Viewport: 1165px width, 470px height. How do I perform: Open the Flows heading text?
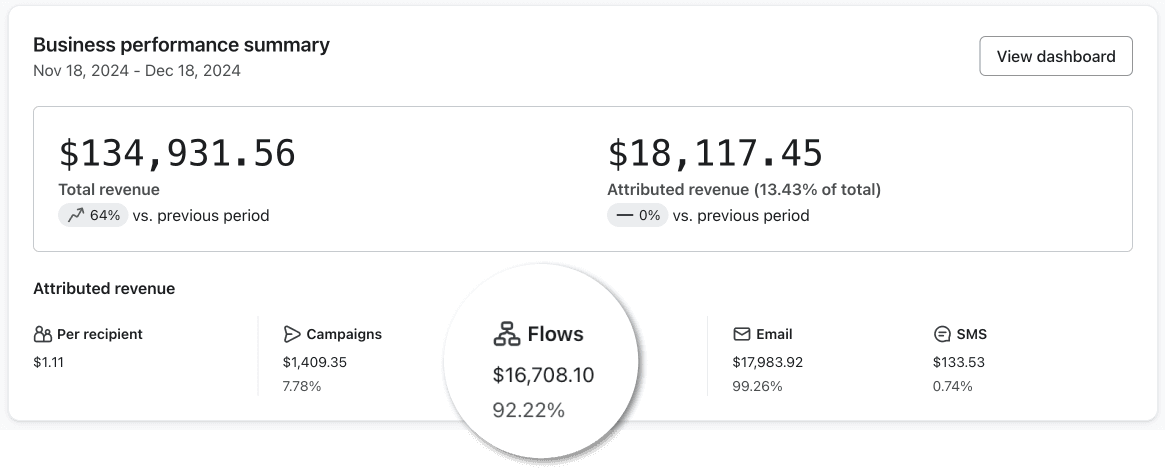(556, 334)
